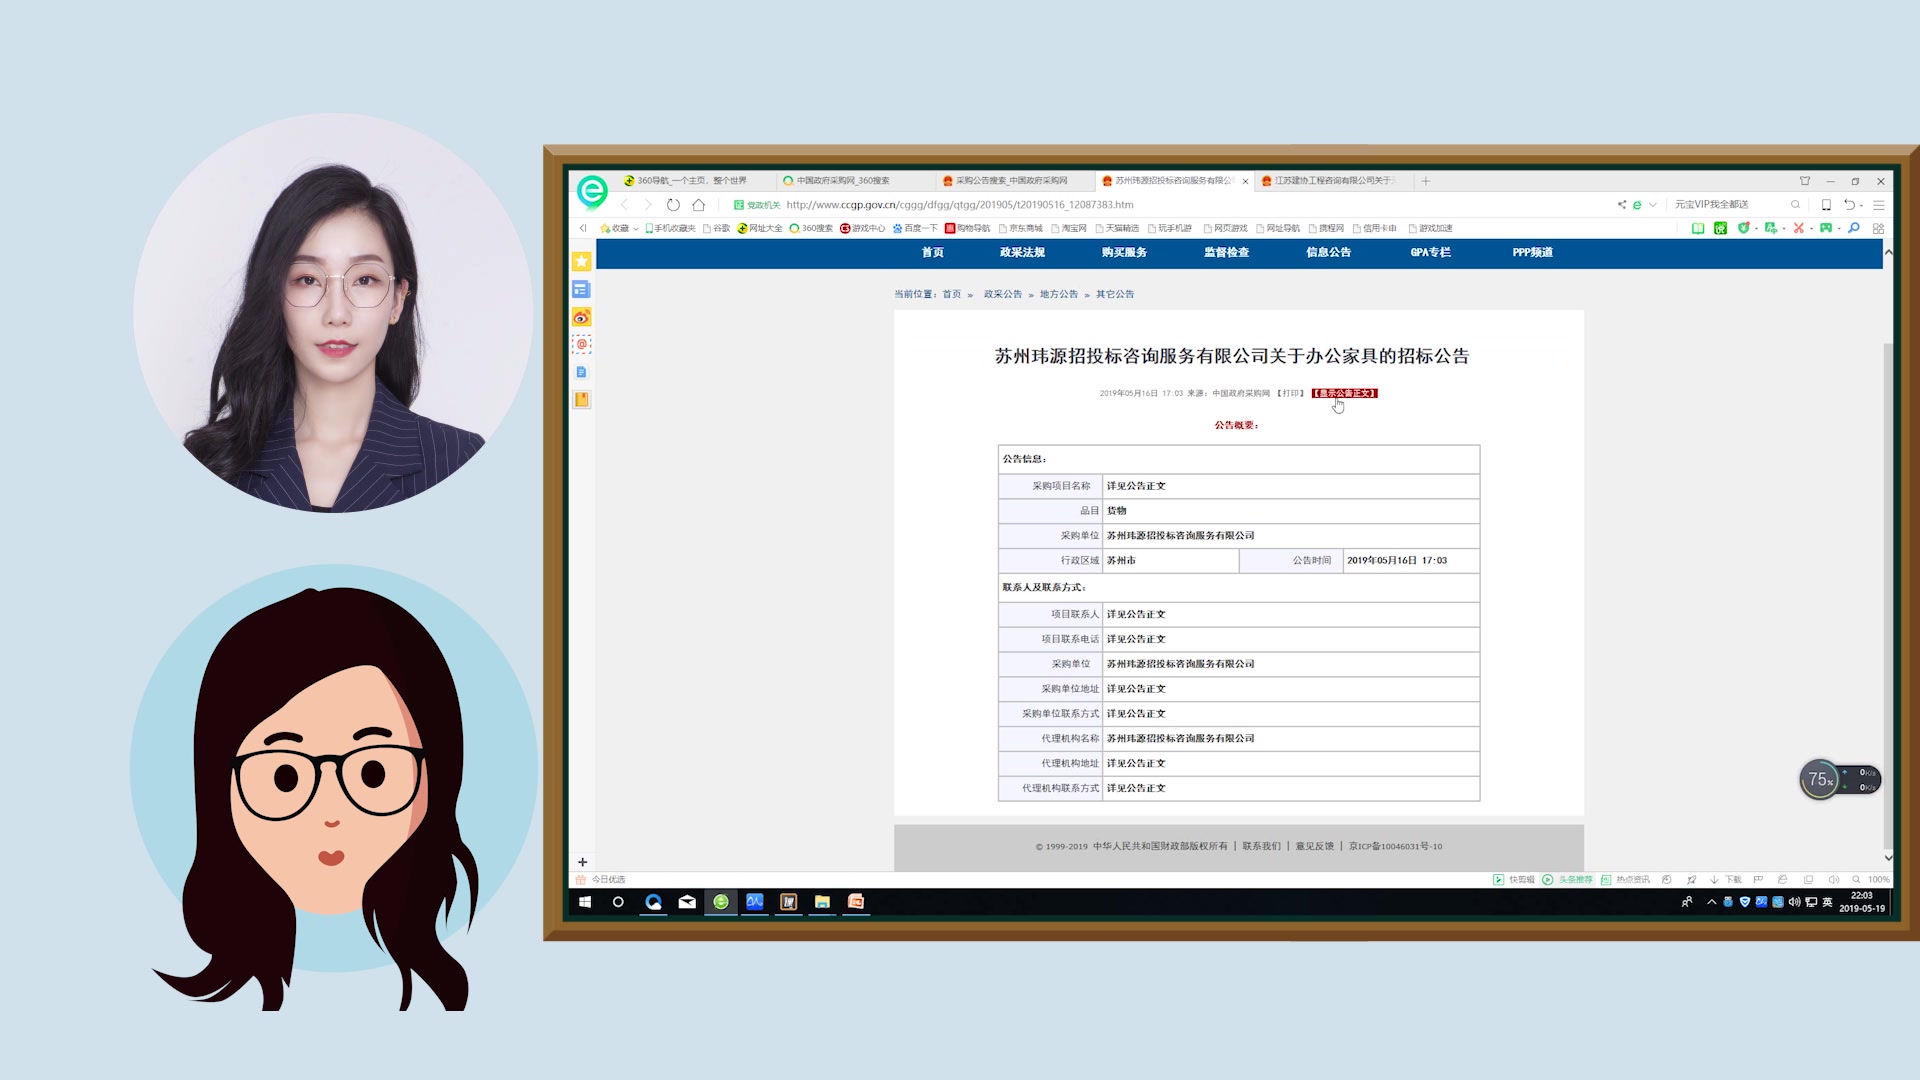Expand the 收藏 favorites dropdown arrow
The width and height of the screenshot is (1920, 1080).
pyautogui.click(x=635, y=229)
